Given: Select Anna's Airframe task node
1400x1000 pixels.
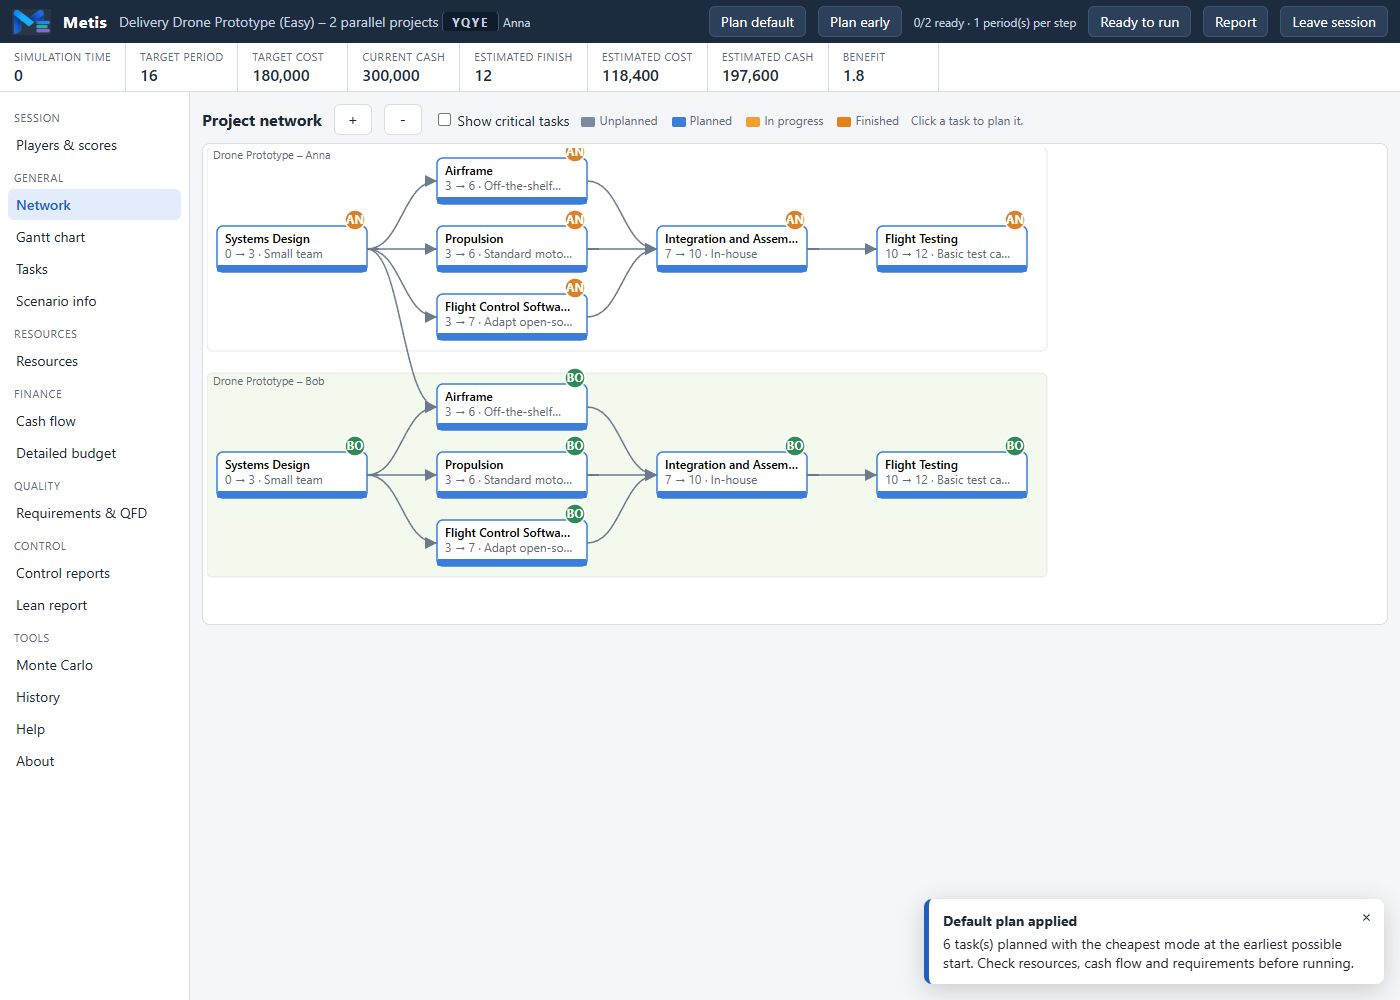Looking at the screenshot, I should pos(512,180).
